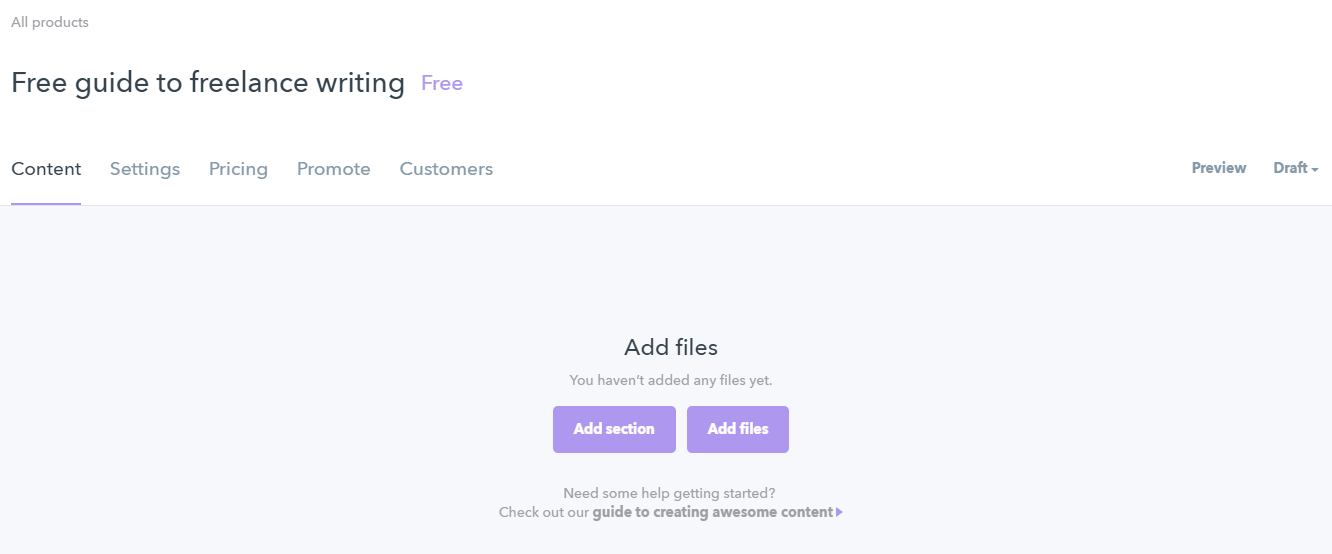Click the Check out our text
The image size is (1332, 554).
544,512
